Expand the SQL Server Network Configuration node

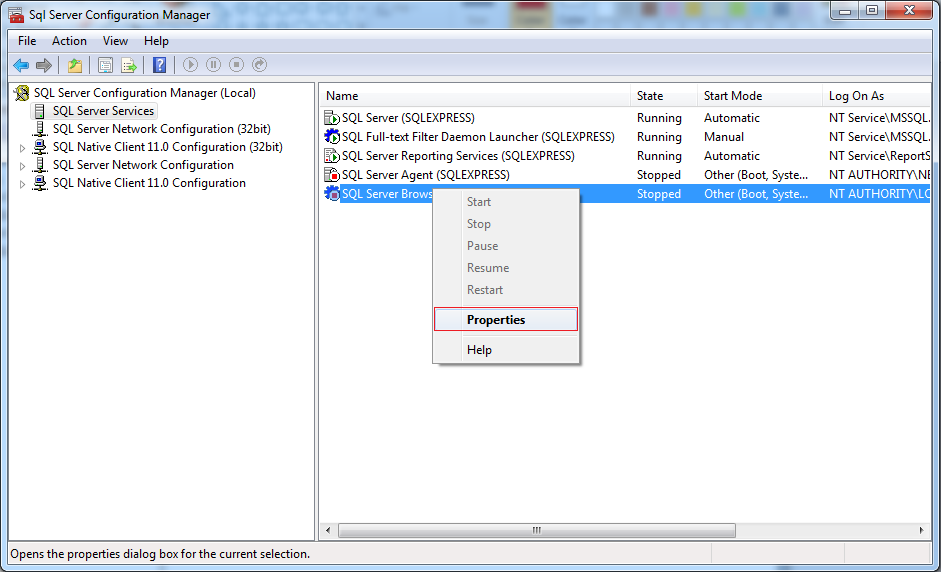(22, 166)
